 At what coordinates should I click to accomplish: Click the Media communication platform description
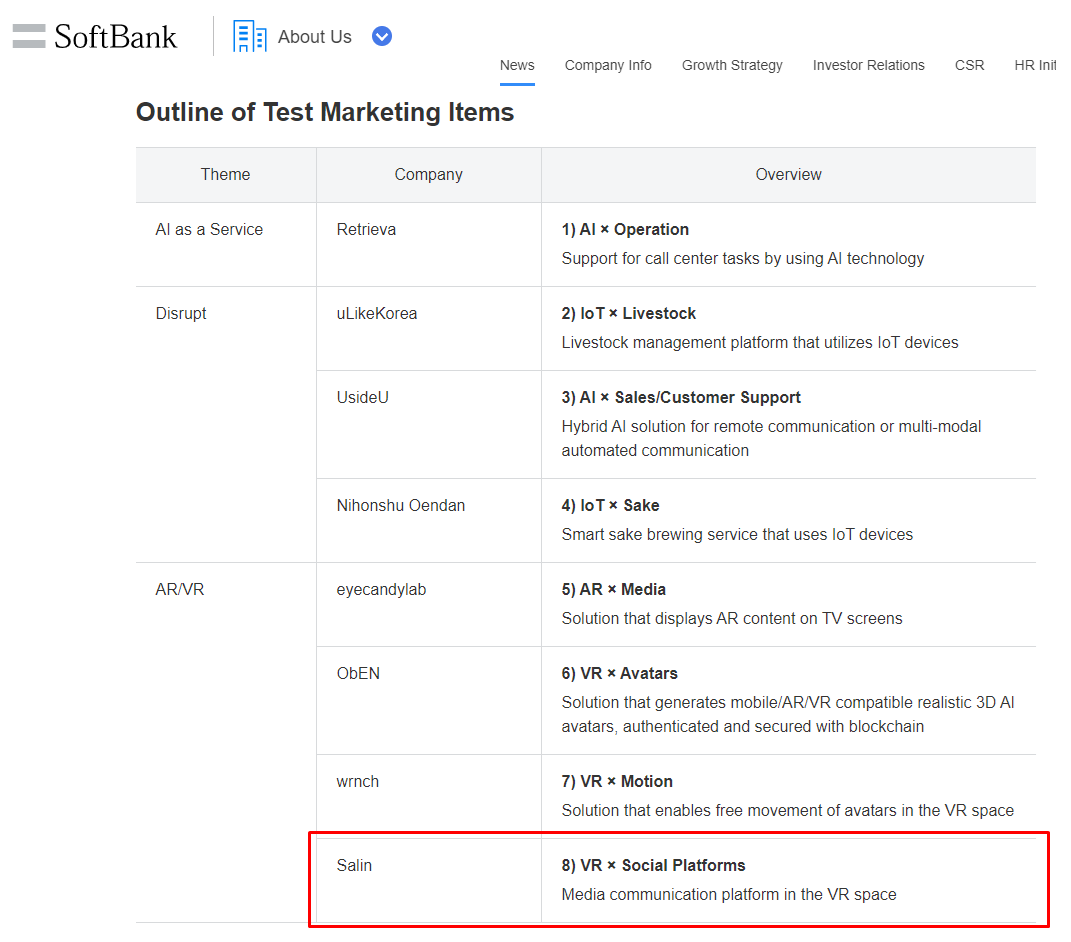pos(729,895)
